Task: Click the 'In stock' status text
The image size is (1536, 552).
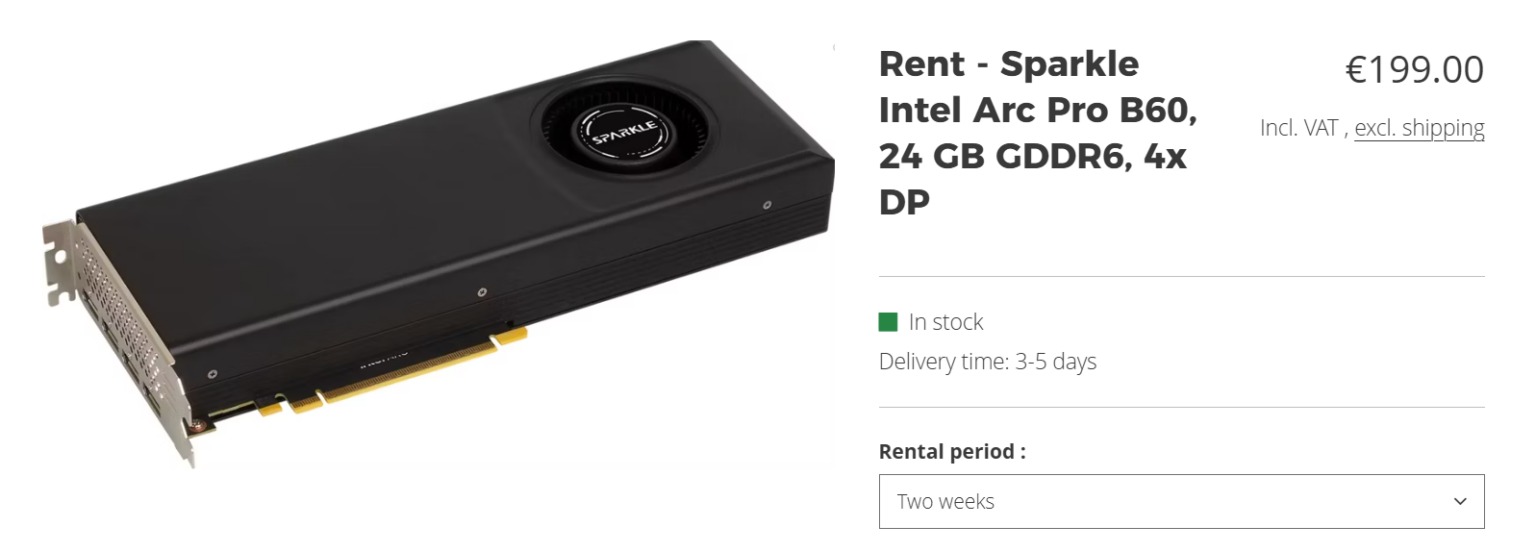Action: pyautogui.click(x=946, y=322)
